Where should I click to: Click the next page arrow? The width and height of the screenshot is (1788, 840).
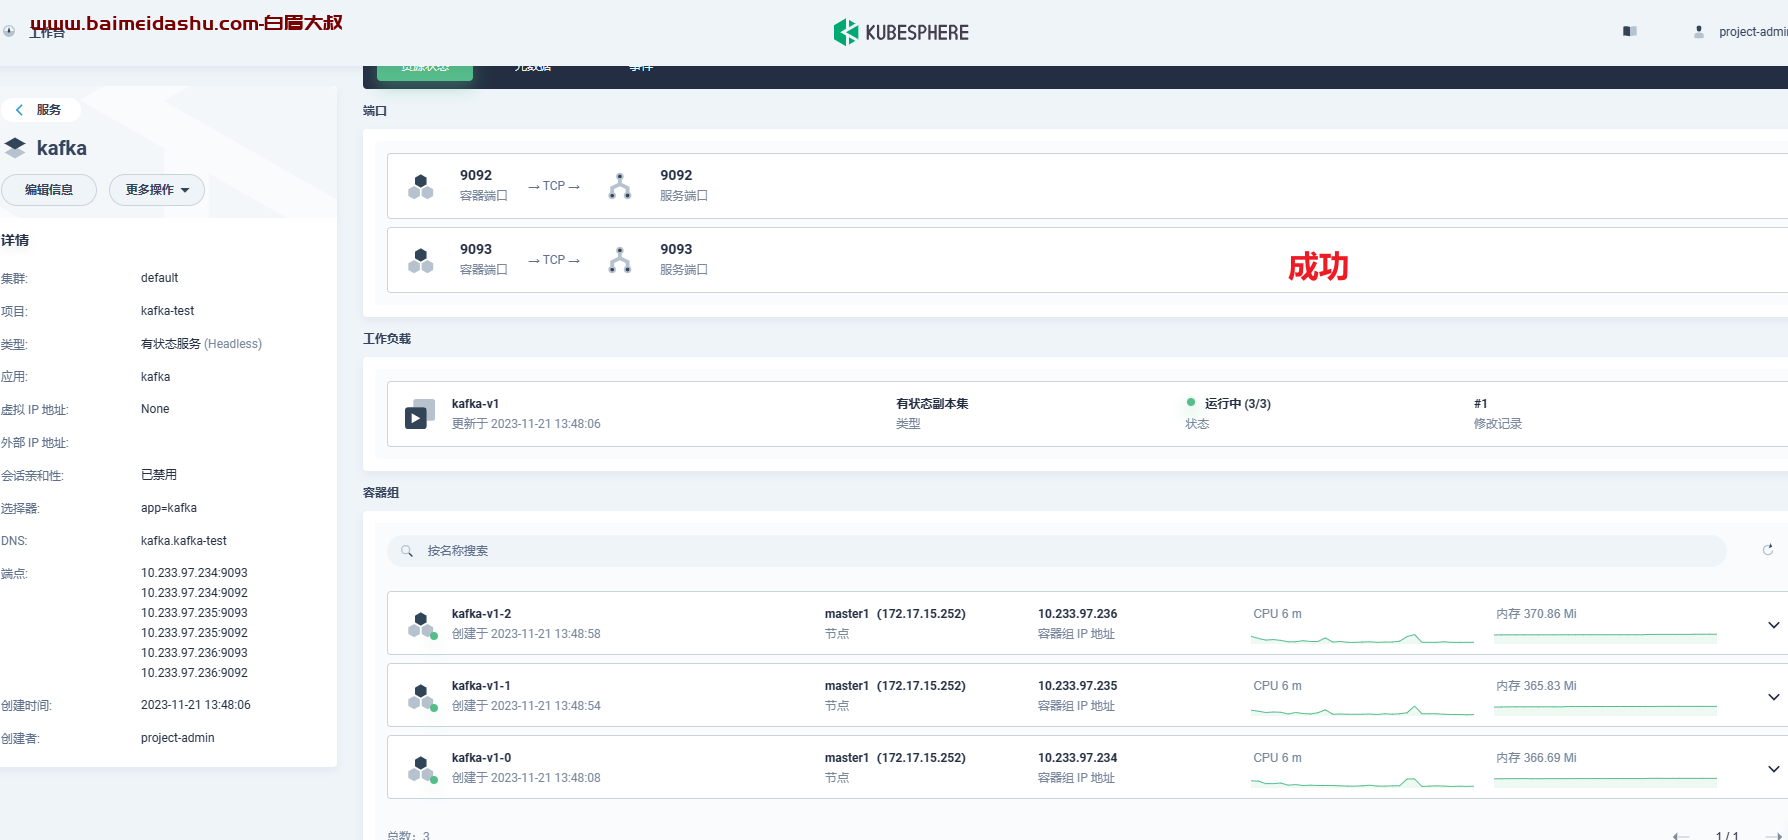(x=1774, y=835)
